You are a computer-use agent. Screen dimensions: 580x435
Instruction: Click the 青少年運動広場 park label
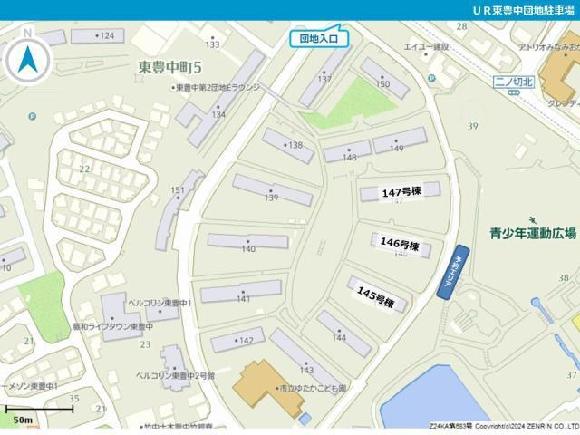click(532, 233)
